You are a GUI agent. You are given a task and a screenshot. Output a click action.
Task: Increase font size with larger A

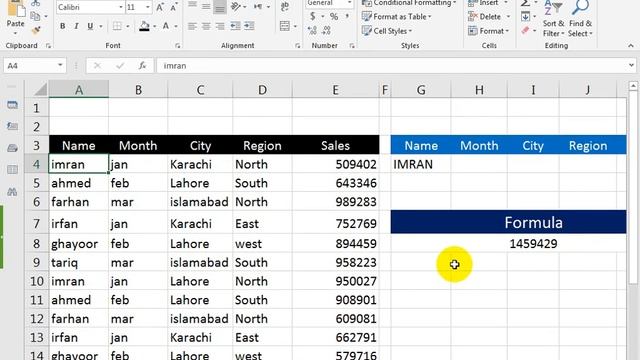click(160, 7)
